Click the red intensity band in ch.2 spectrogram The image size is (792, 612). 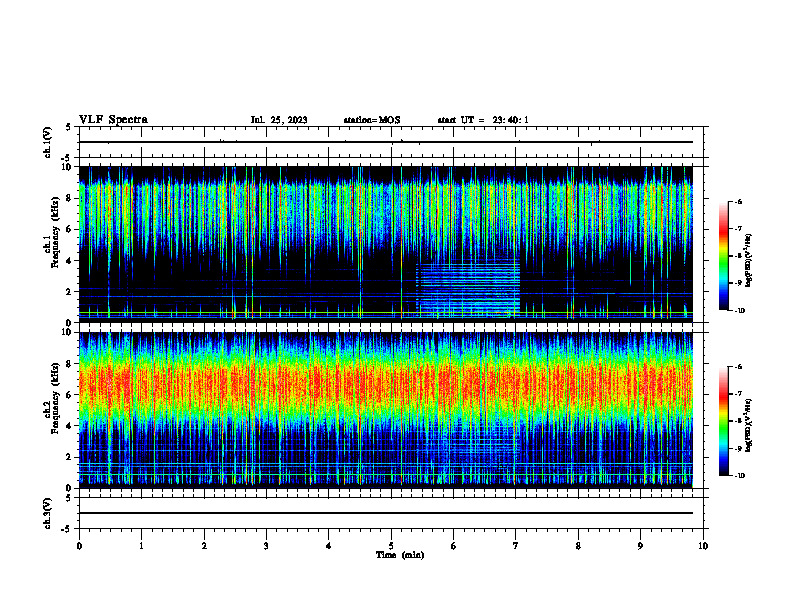386,386
